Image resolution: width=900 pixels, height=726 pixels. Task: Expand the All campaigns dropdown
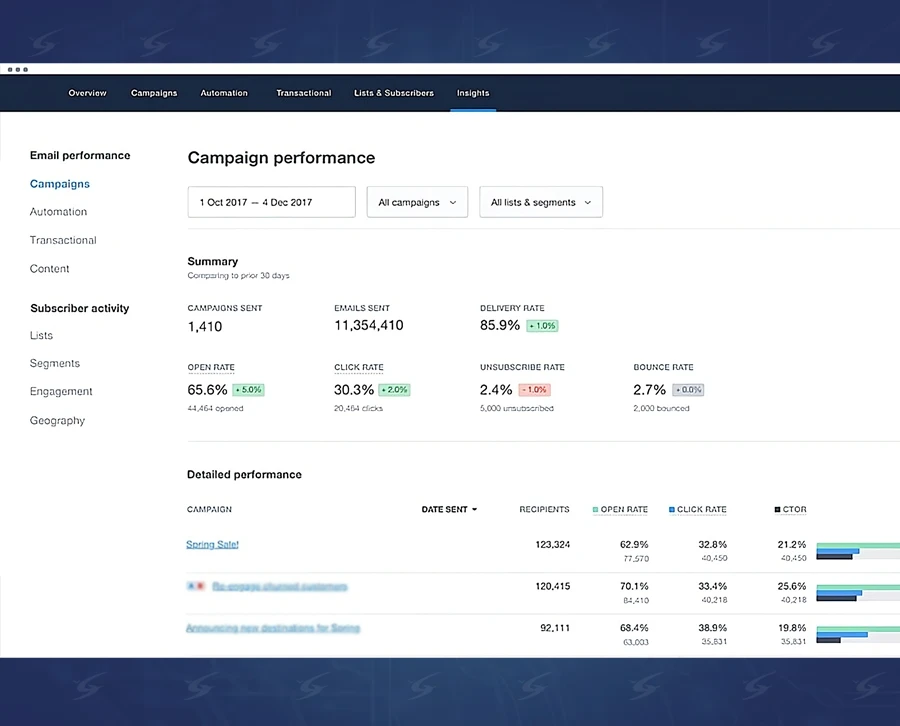417,202
